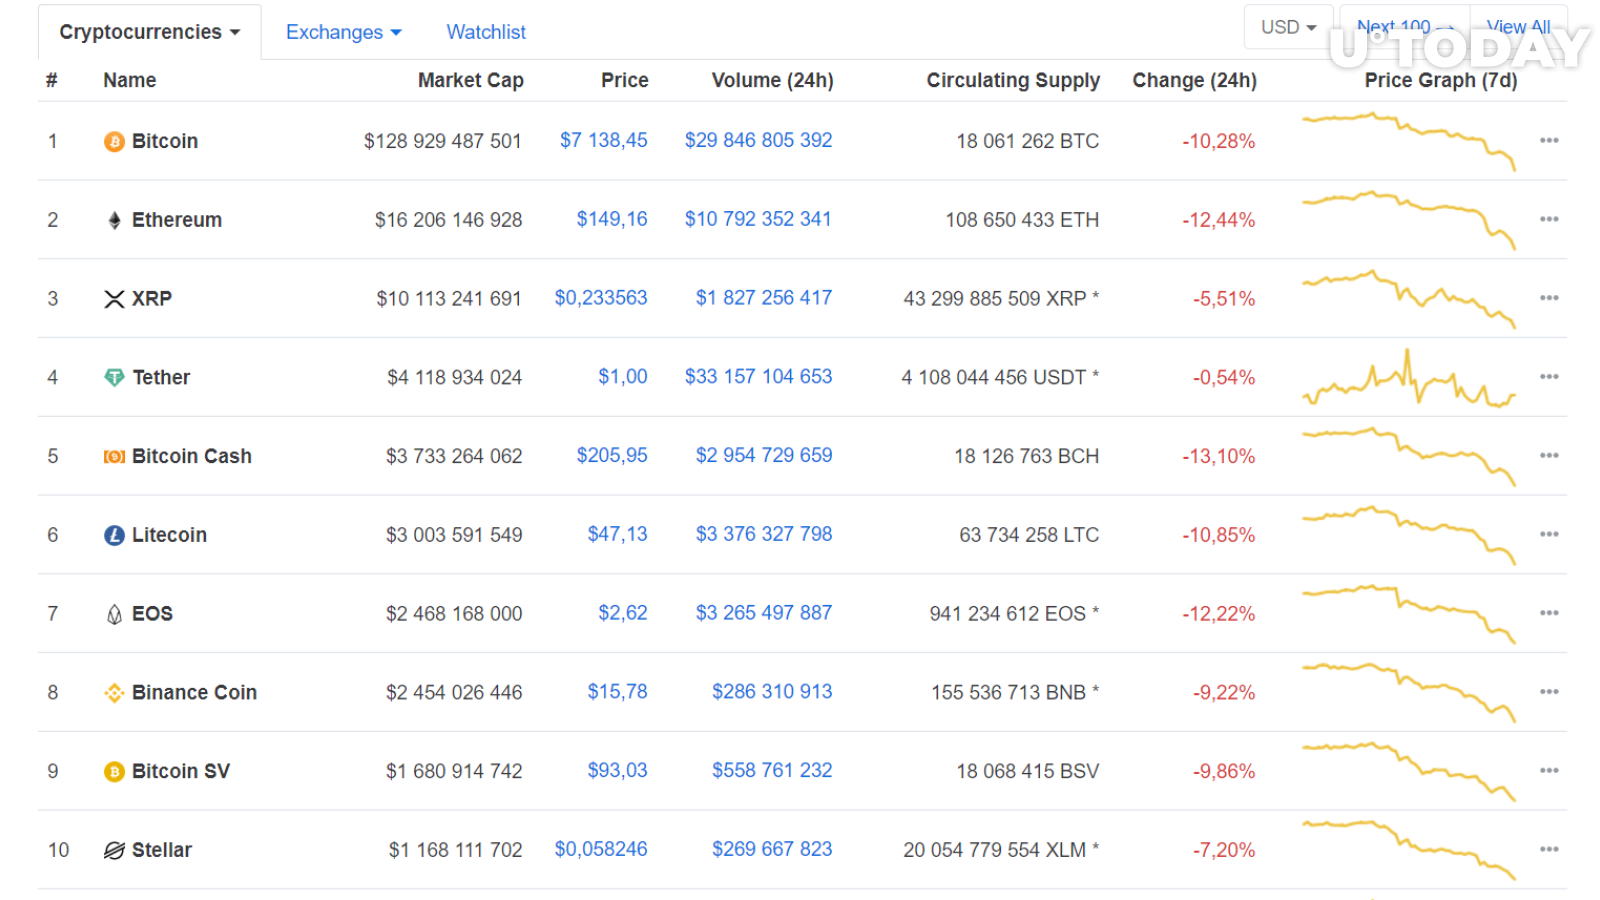Click Bitcoin Cash supply 18 126 763 BCH
Viewport: 1600px width, 900px height.
[1026, 456]
